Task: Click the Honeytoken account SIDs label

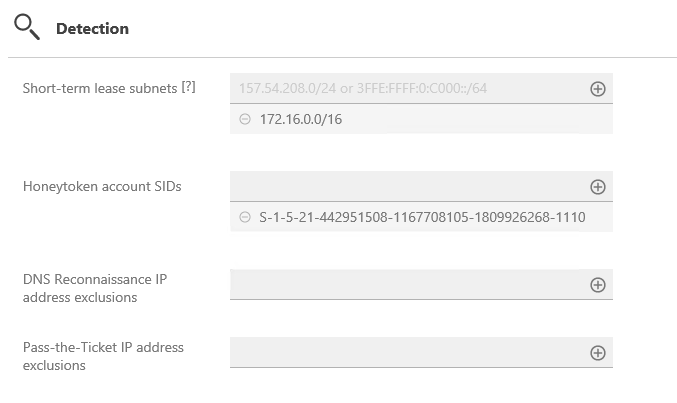Action: (102, 187)
